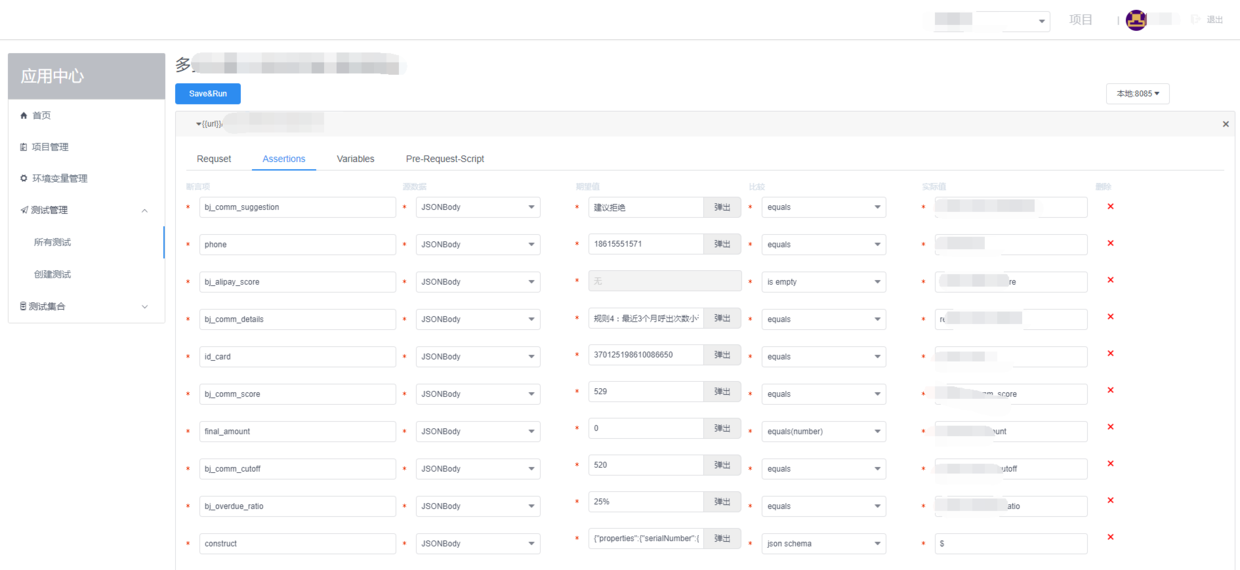The width and height of the screenshot is (1240, 570).
Task: Click the actual value field containing $
Action: [x=1011, y=544]
